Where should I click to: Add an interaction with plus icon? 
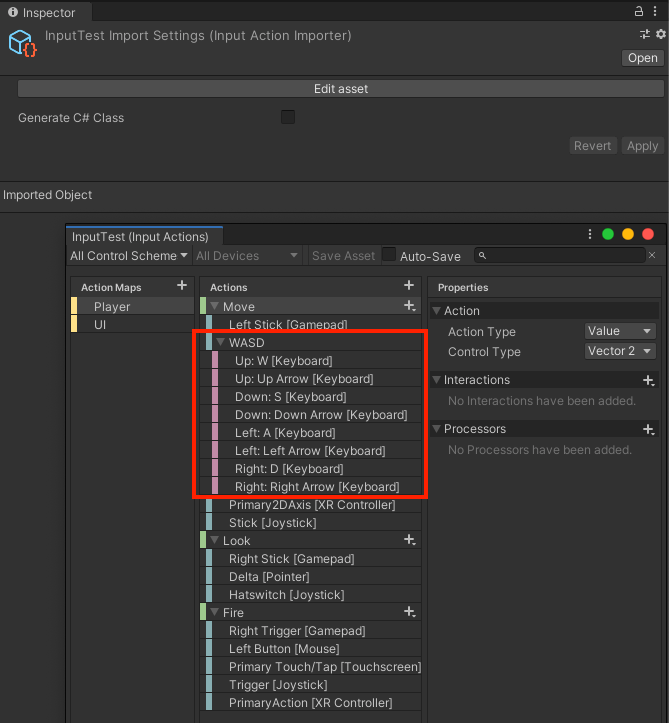tap(649, 380)
